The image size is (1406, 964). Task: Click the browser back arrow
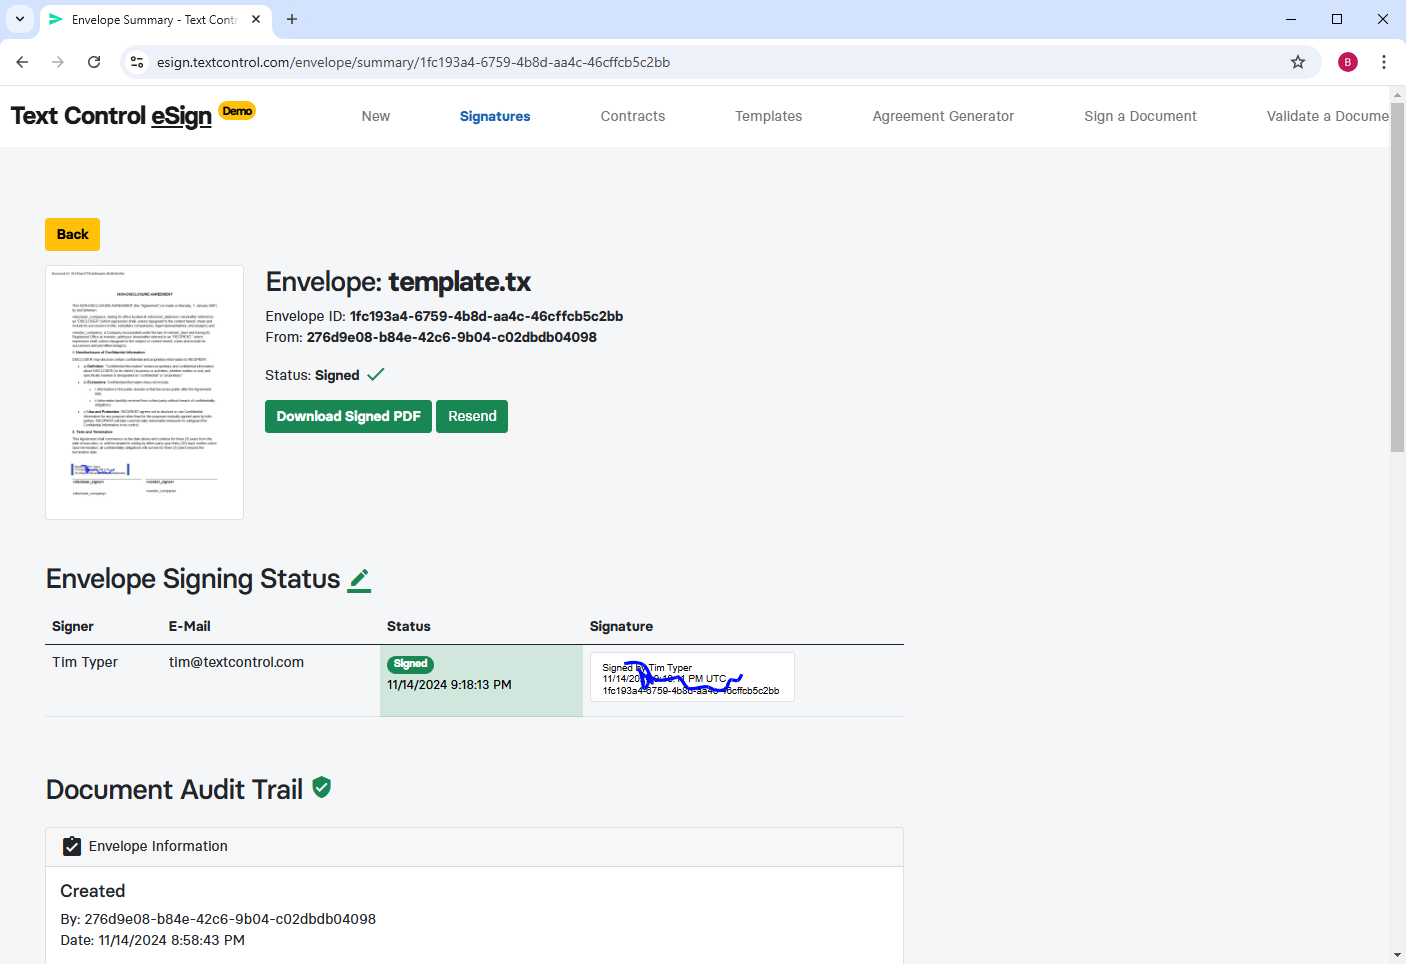point(22,62)
